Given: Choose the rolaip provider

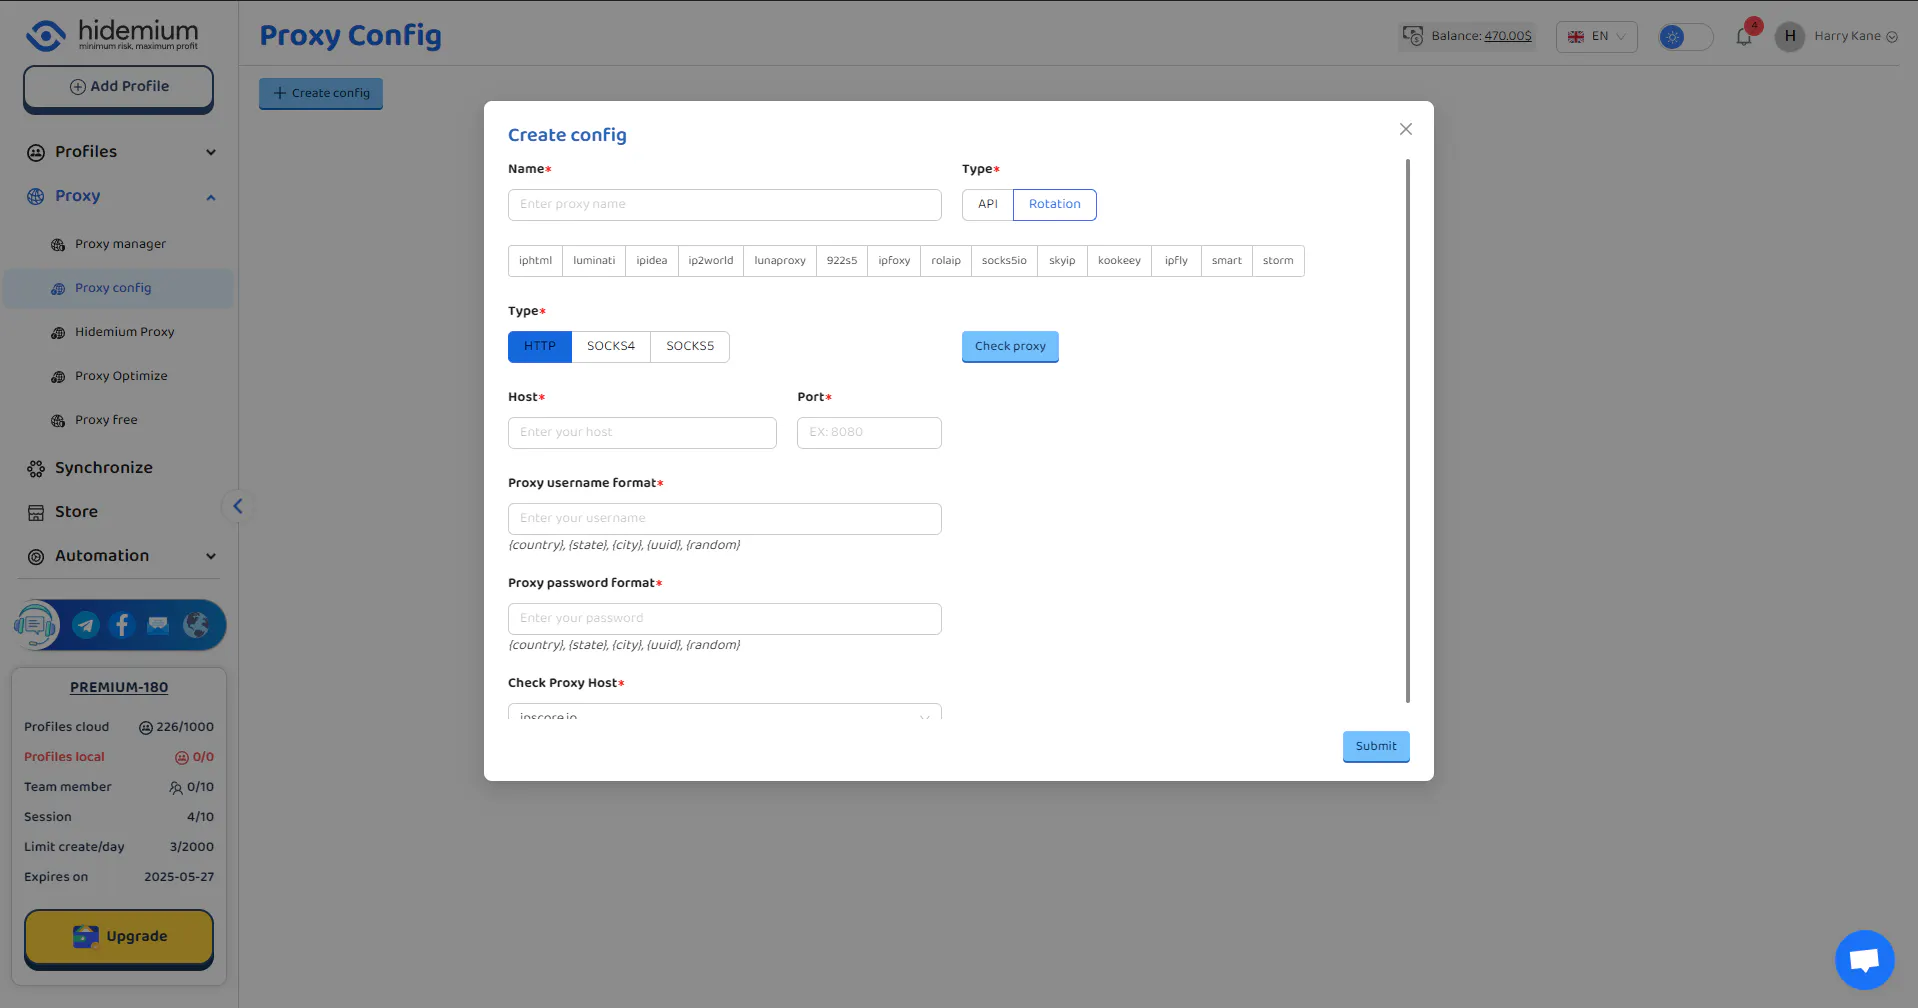Looking at the screenshot, I should point(946,261).
